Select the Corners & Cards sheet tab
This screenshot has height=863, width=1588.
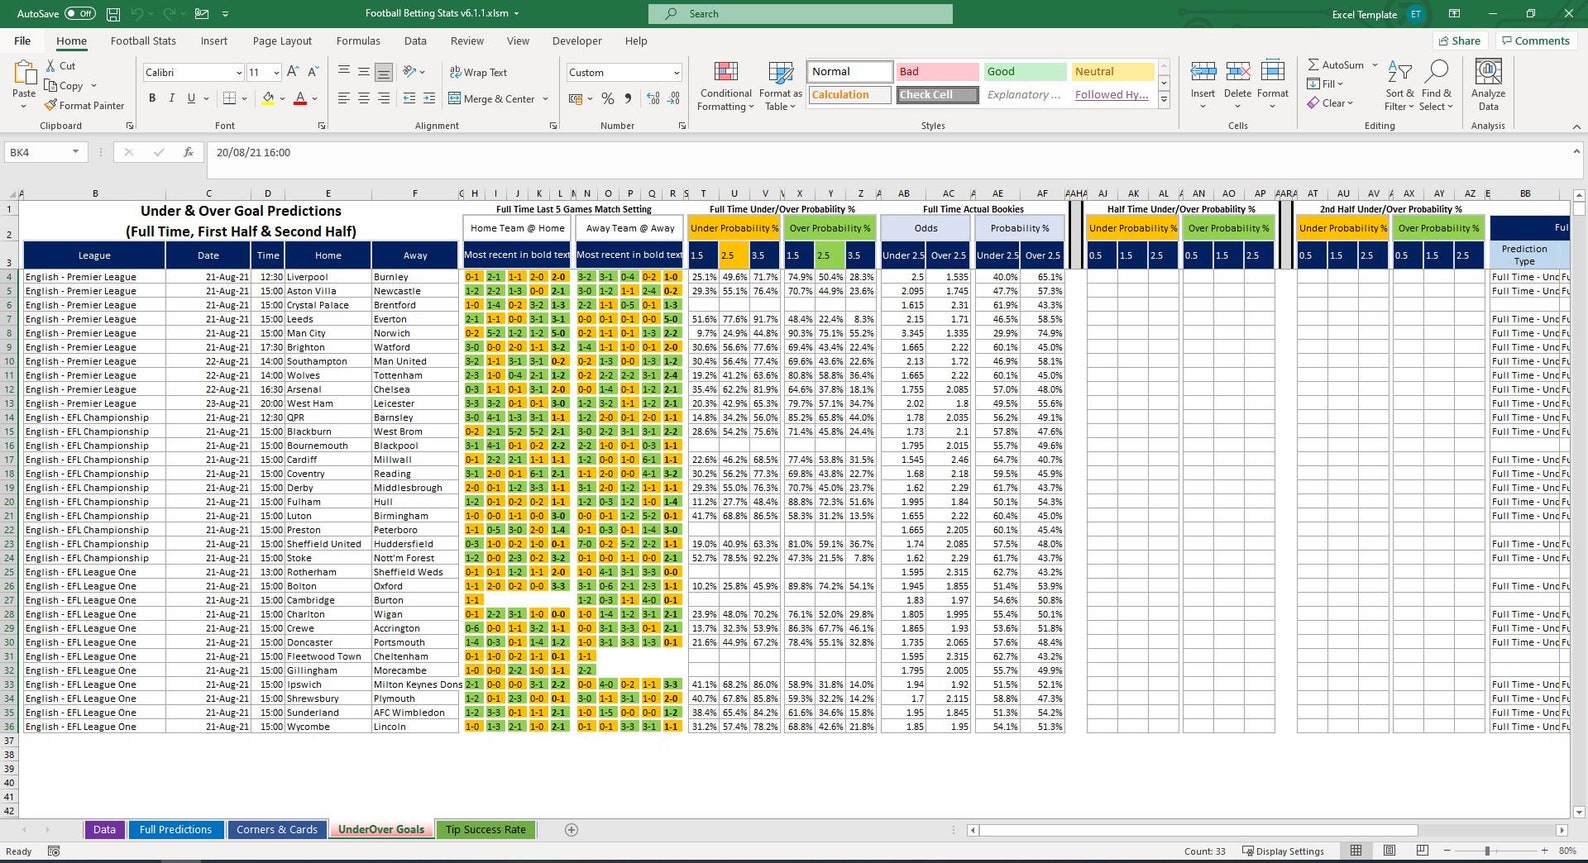coord(277,829)
